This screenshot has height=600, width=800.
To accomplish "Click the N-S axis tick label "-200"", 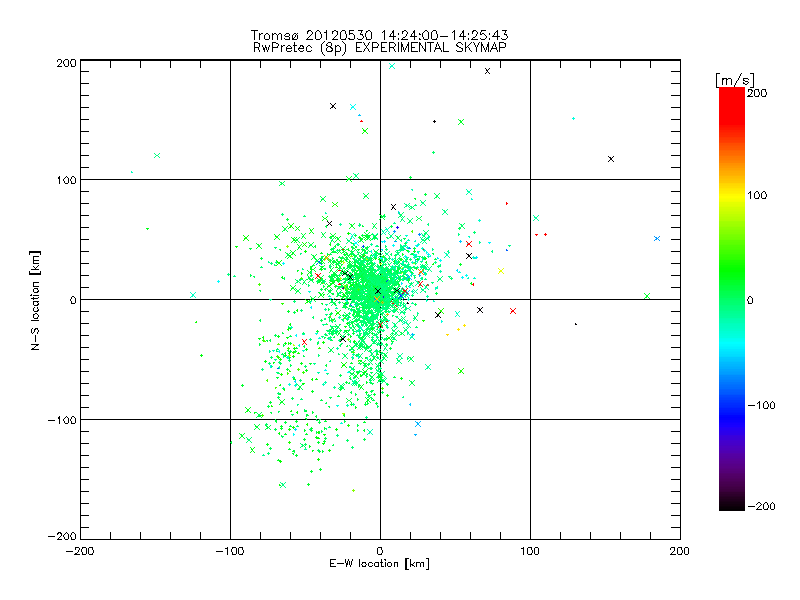I will tap(62, 537).
